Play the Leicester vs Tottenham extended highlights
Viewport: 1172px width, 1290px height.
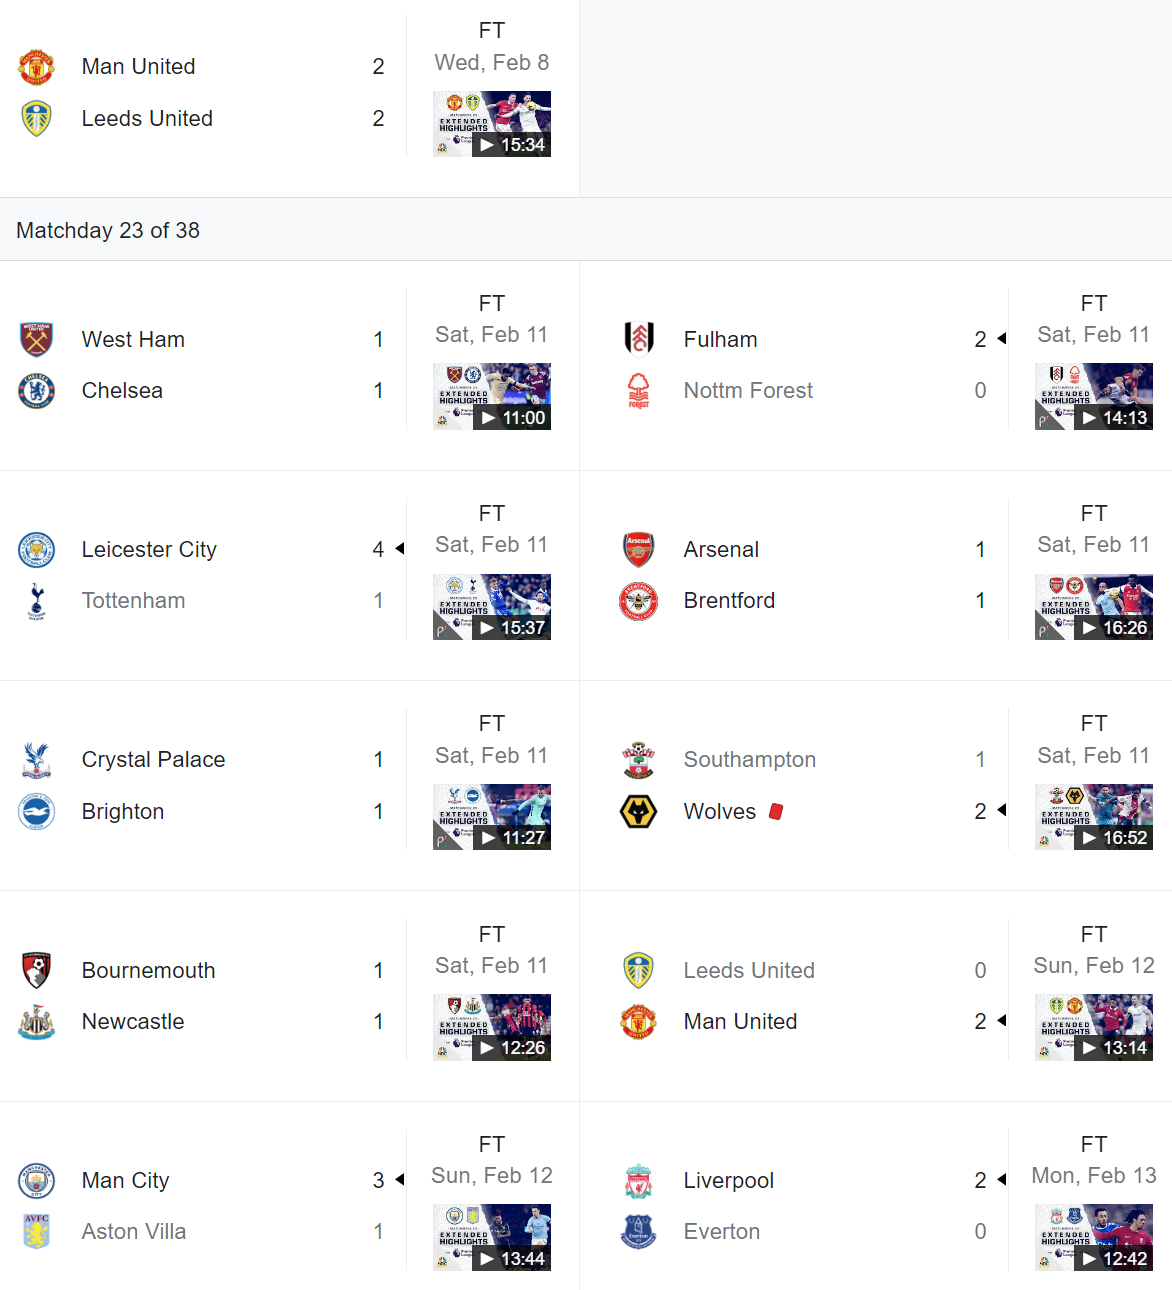pyautogui.click(x=492, y=607)
